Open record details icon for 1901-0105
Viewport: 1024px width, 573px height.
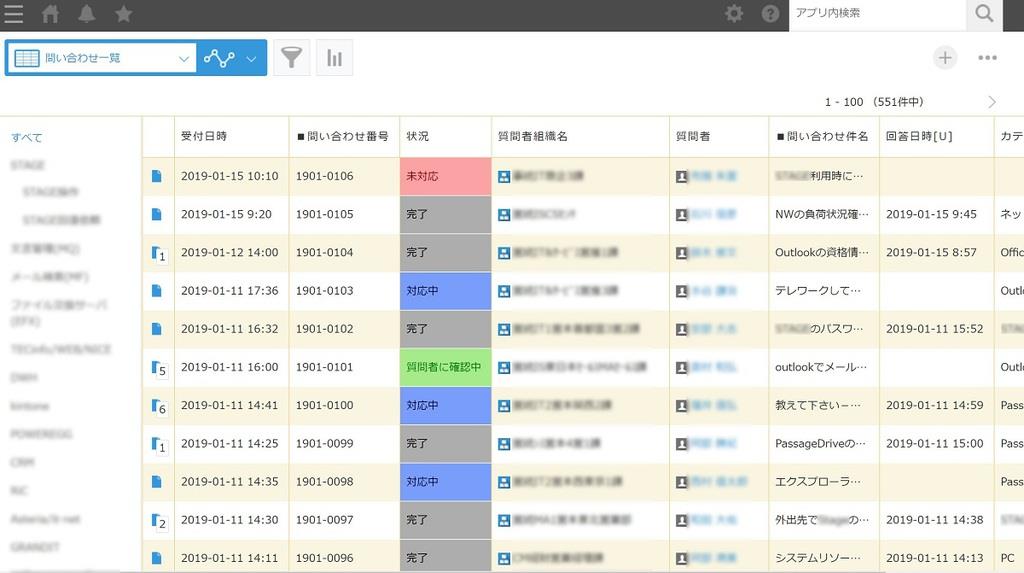[x=157, y=214]
